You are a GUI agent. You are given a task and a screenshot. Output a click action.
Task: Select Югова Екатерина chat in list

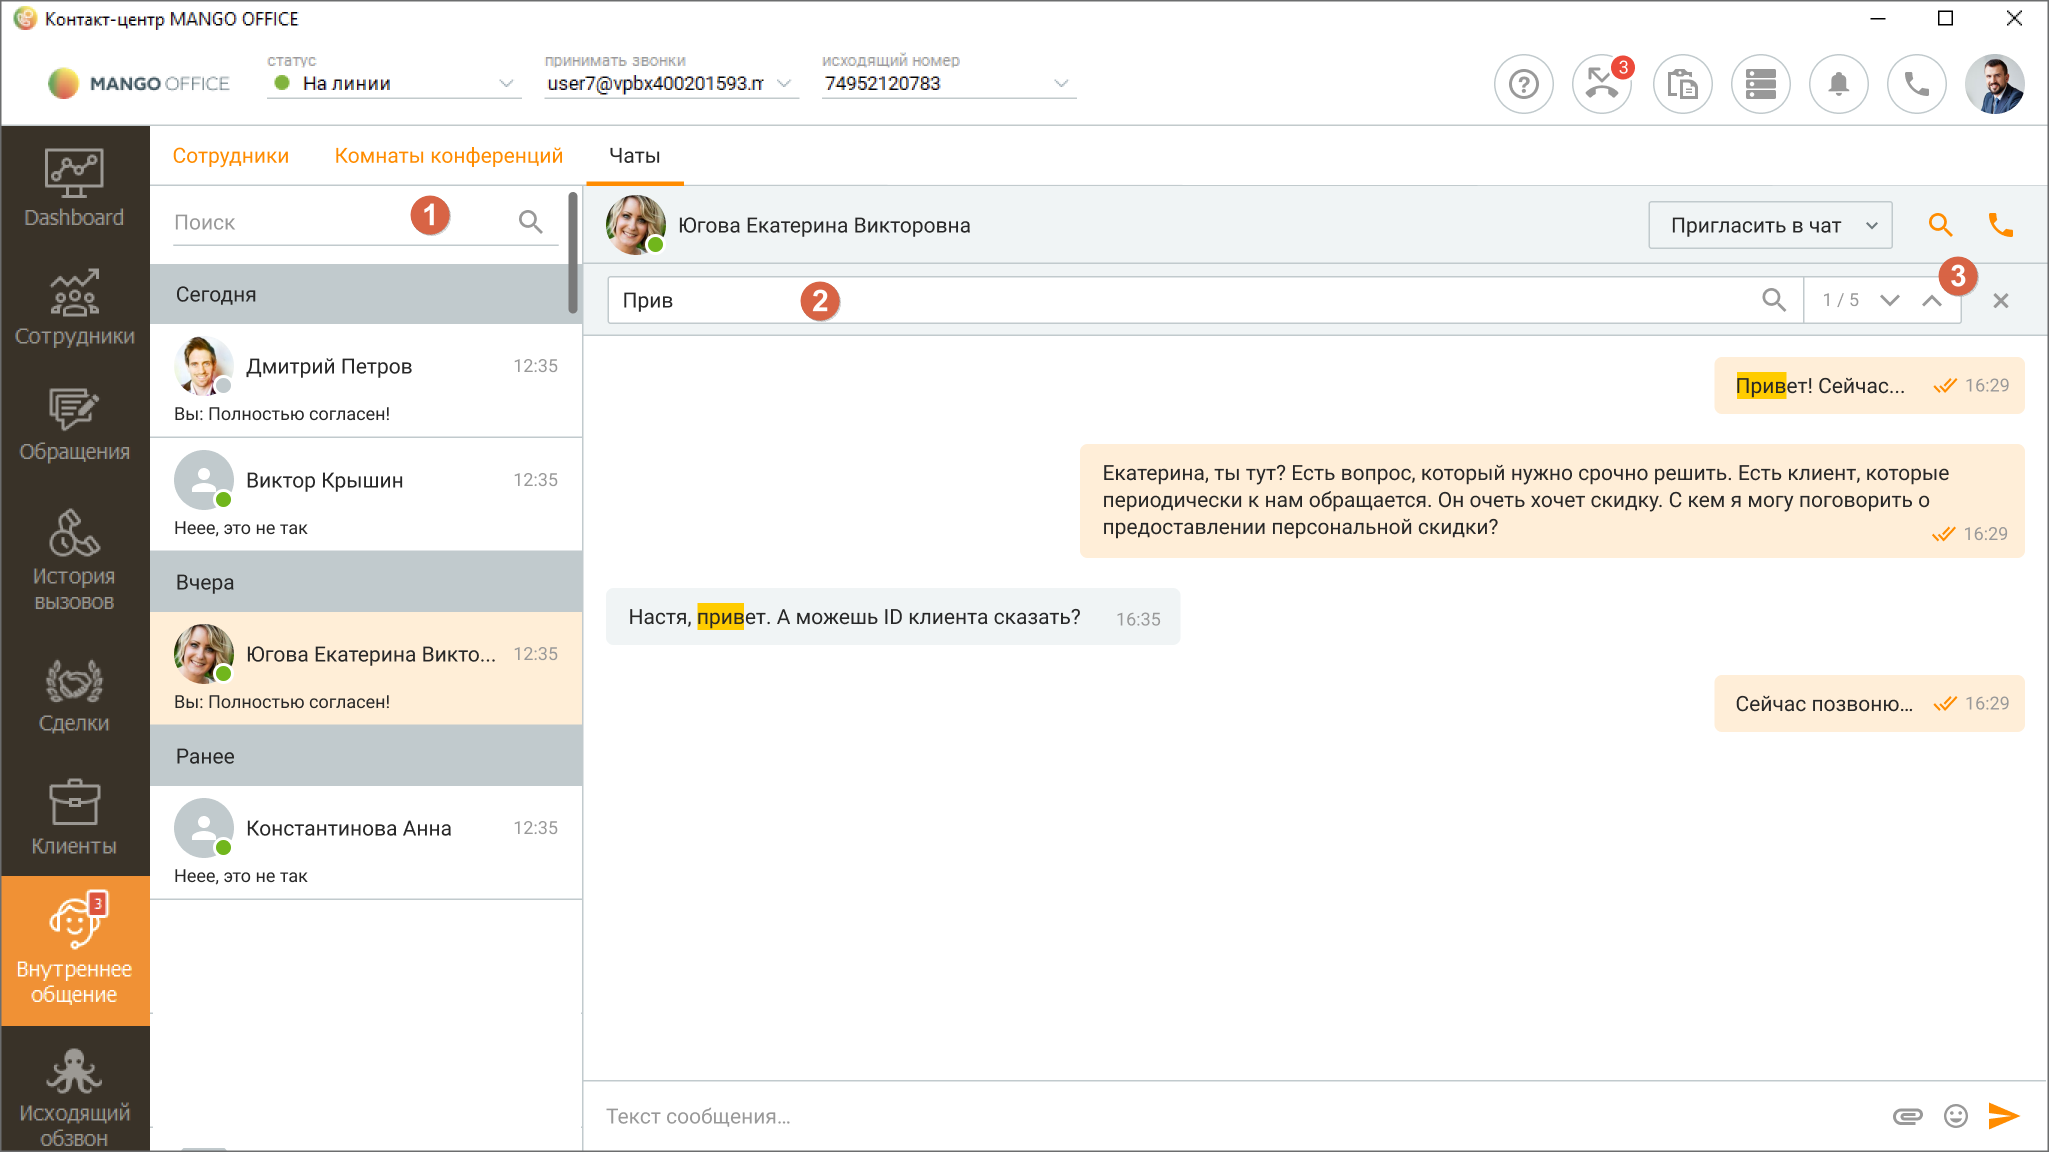(366, 668)
